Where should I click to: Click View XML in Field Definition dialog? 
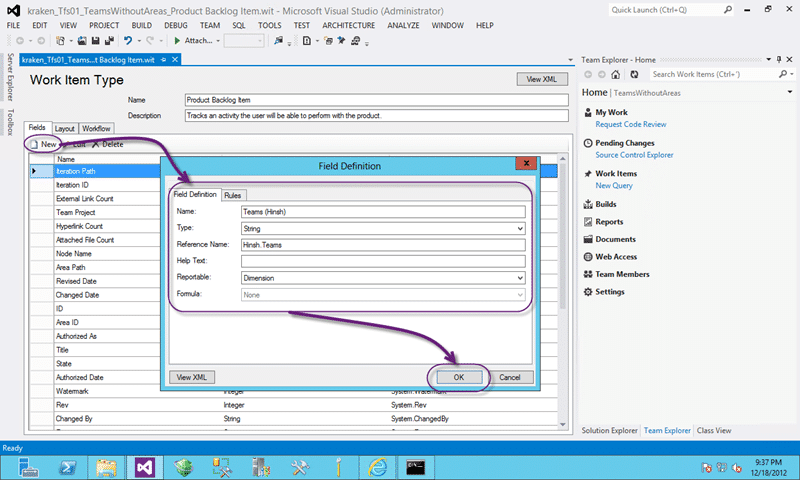pos(192,377)
